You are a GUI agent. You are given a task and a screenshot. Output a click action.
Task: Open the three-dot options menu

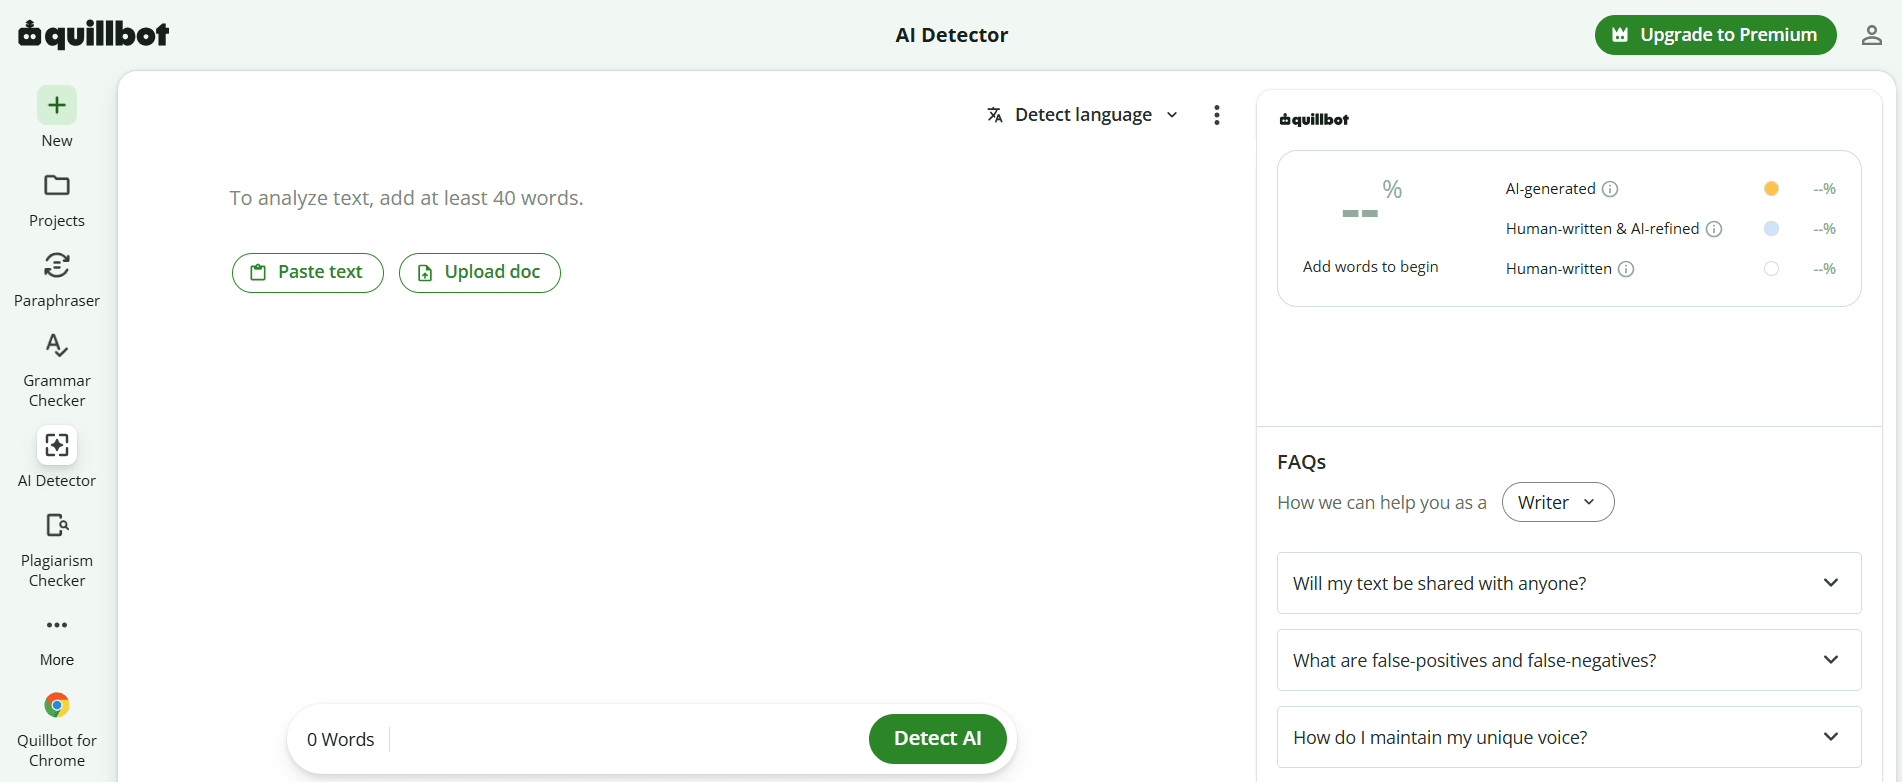[1217, 115]
